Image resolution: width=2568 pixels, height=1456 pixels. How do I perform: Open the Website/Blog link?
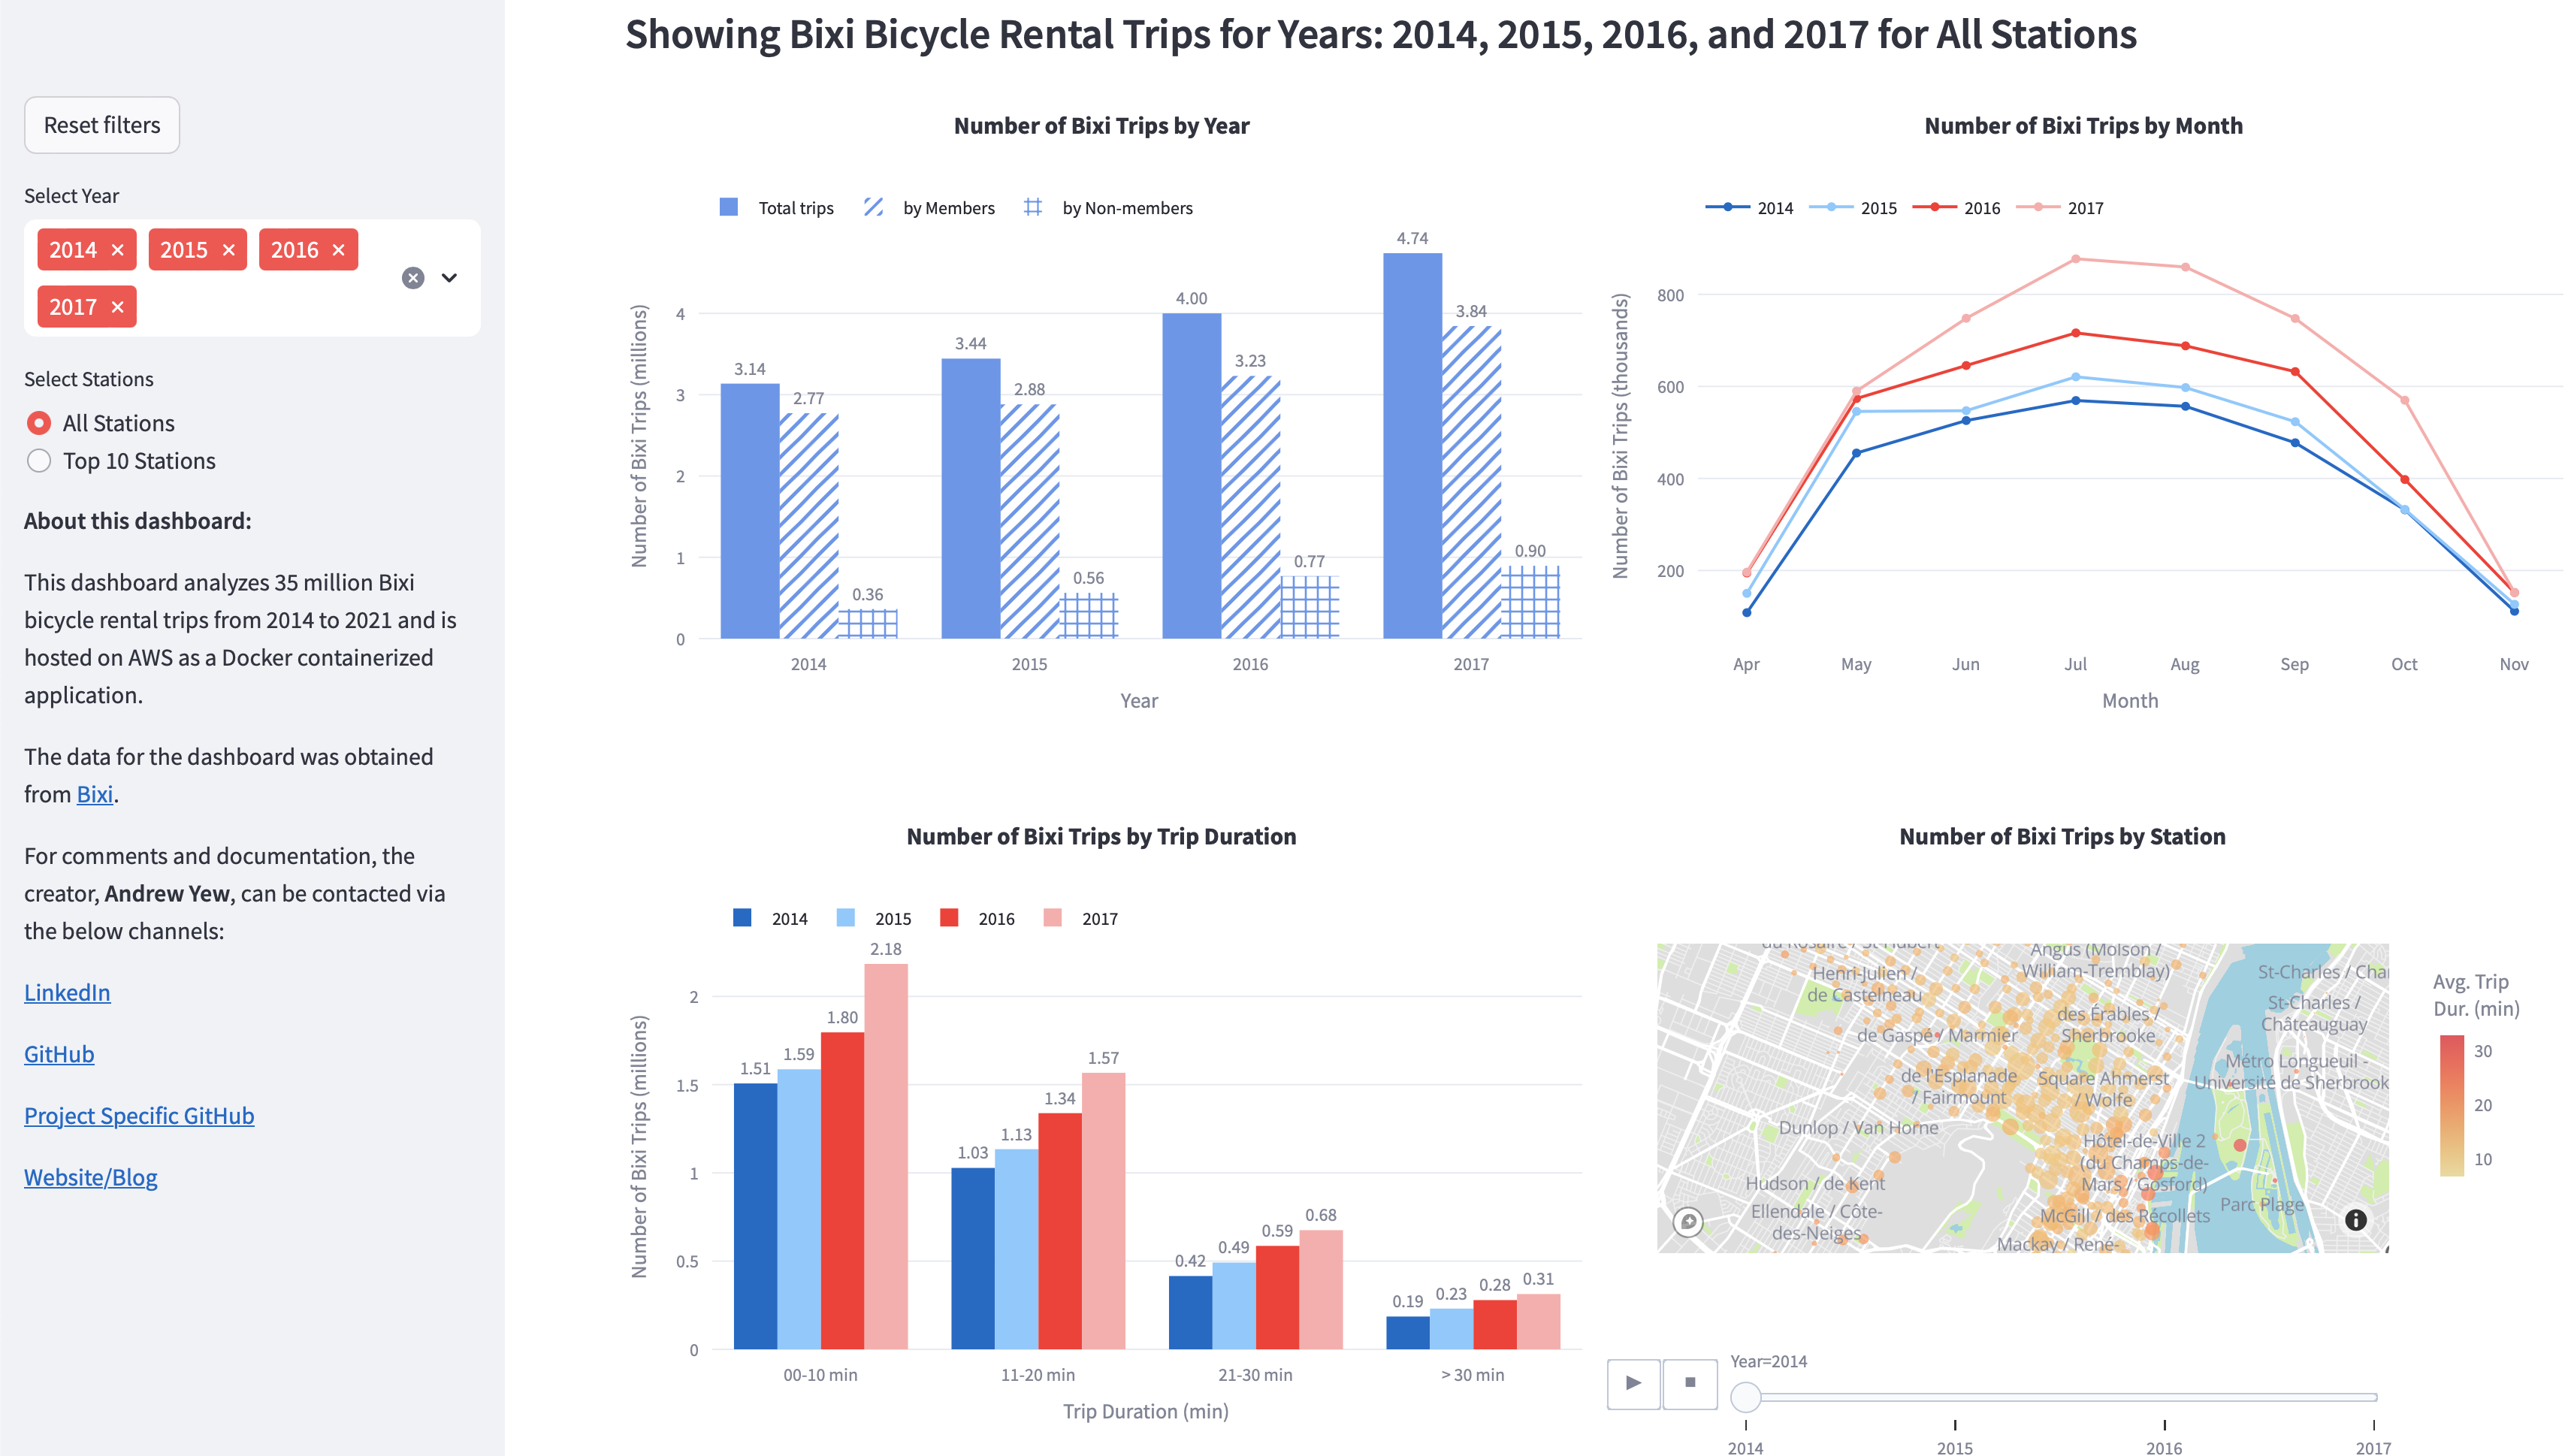point(91,1177)
